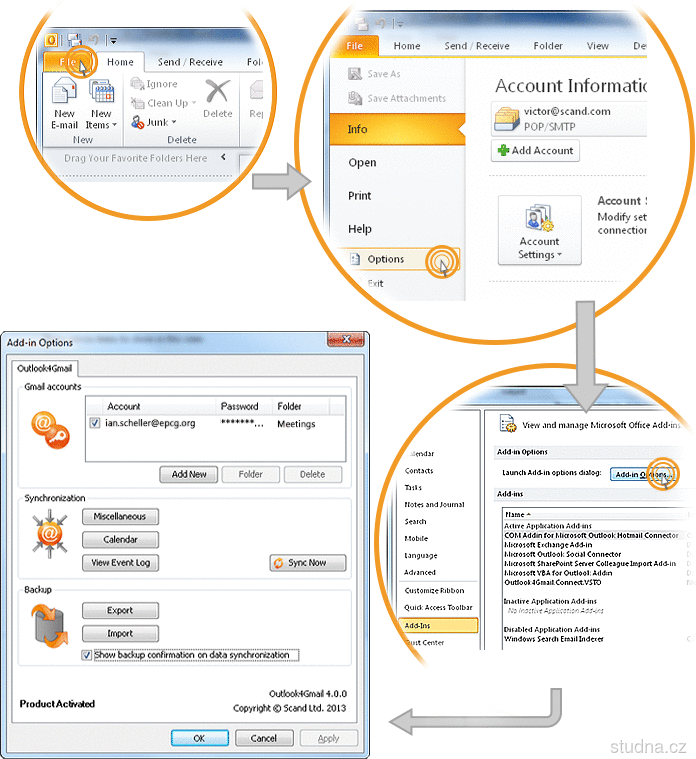This screenshot has width=696, height=759.
Task: Select the Hotmail Connector COM add-in row
Action: point(591,535)
